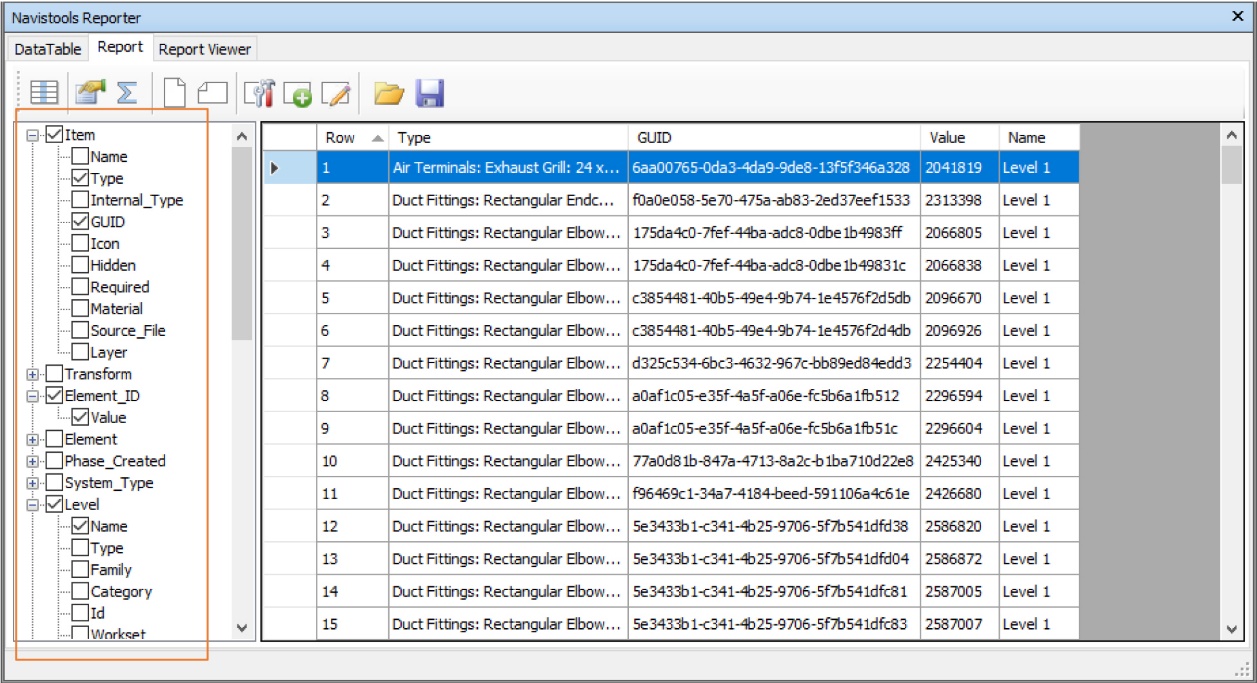Save using the floppy disk icon
The width and height of the screenshot is (1257, 683).
click(x=429, y=93)
